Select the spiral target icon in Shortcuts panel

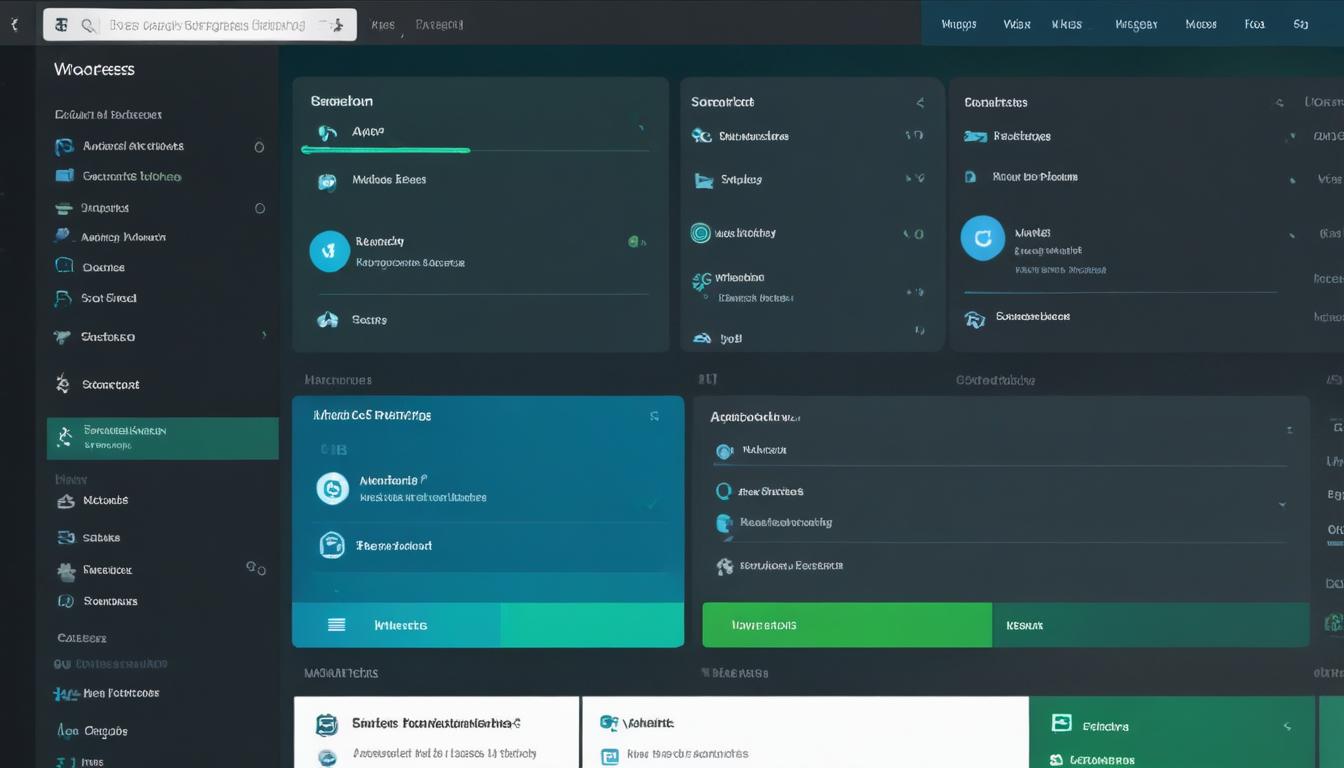click(x=701, y=232)
